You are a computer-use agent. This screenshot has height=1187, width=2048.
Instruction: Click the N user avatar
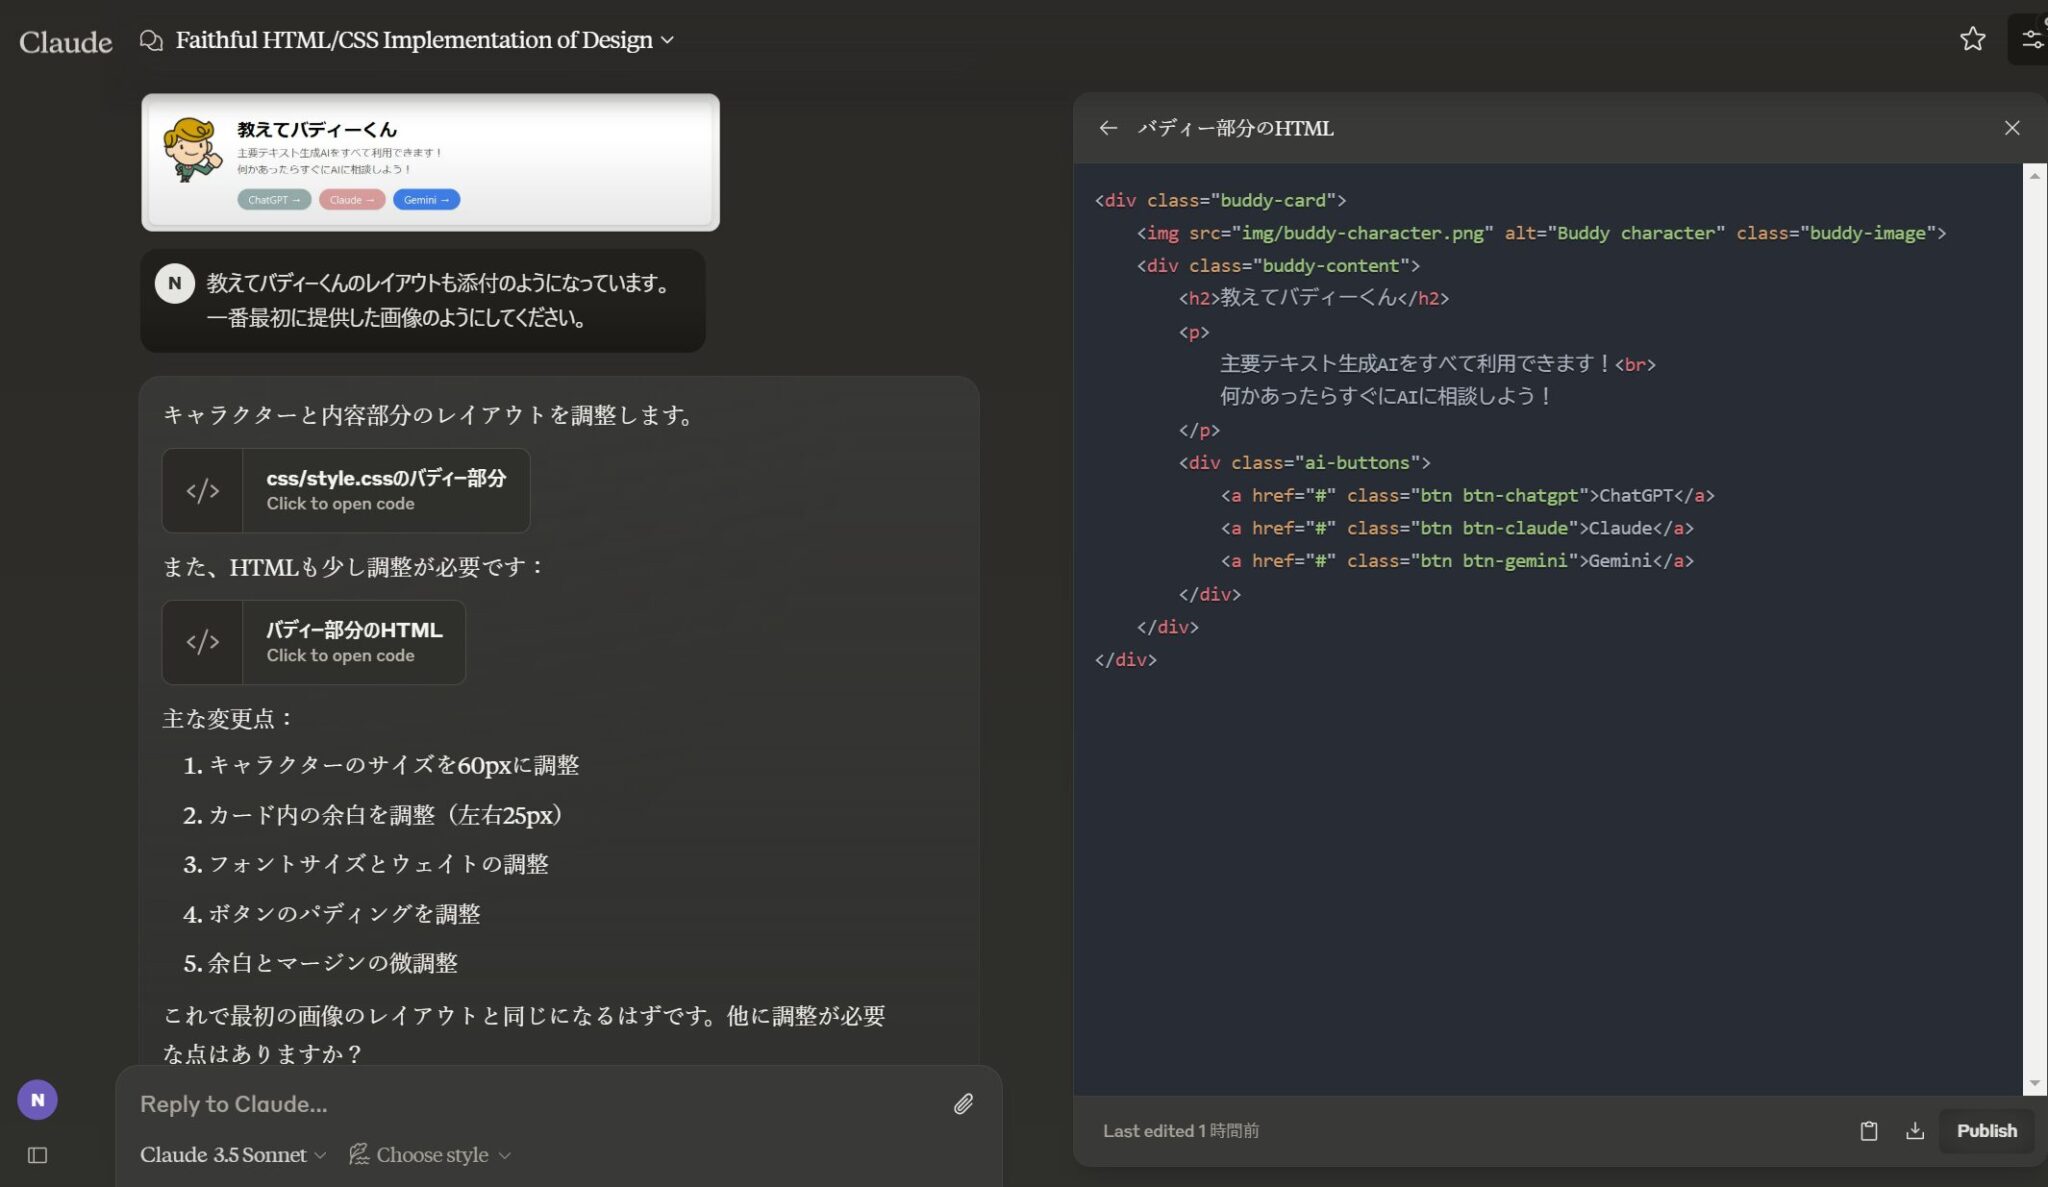(38, 1099)
